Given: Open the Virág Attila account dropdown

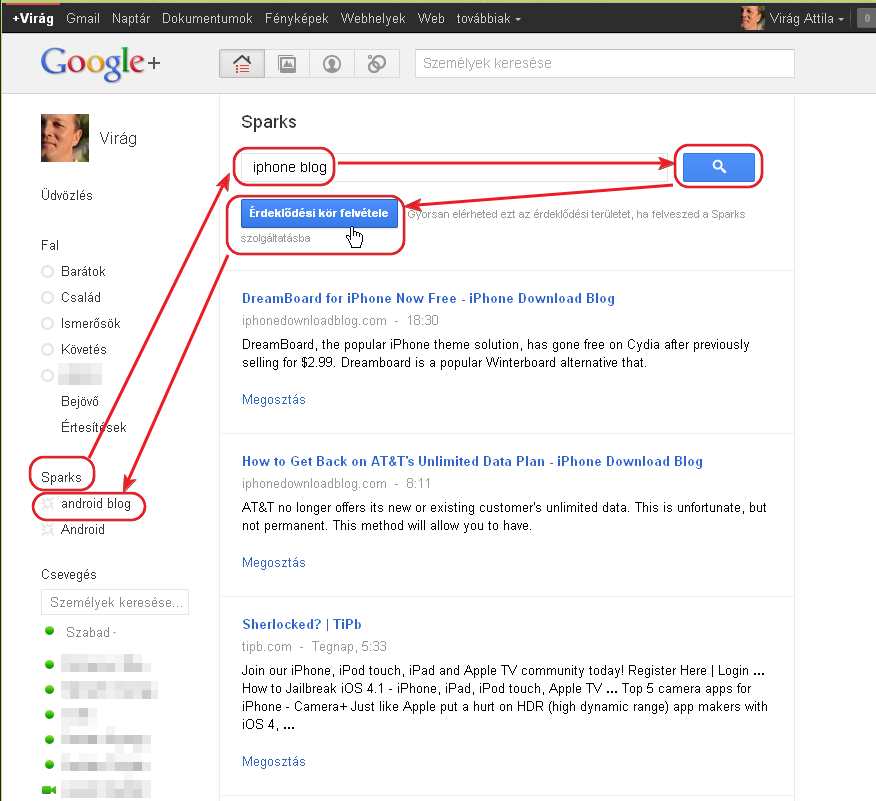Looking at the screenshot, I should 806,18.
